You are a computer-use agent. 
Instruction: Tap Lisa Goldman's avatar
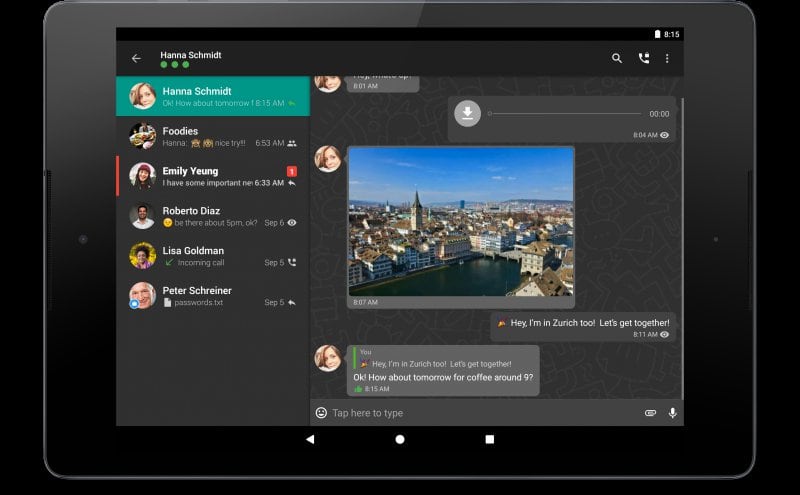coord(142,256)
